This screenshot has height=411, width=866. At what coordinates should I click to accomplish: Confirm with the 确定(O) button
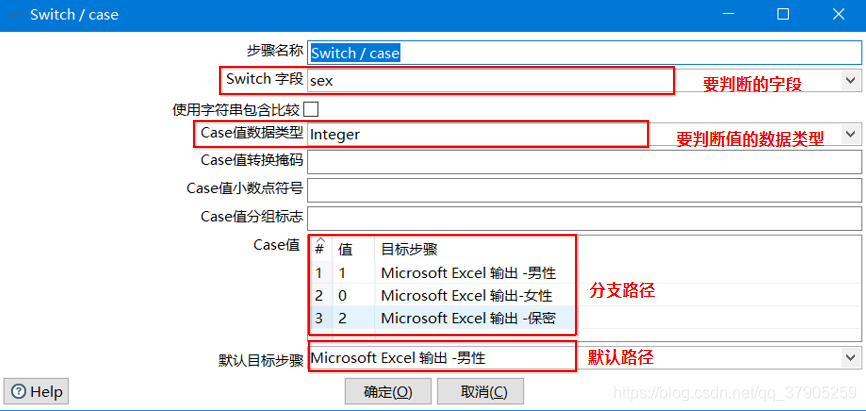point(388,392)
